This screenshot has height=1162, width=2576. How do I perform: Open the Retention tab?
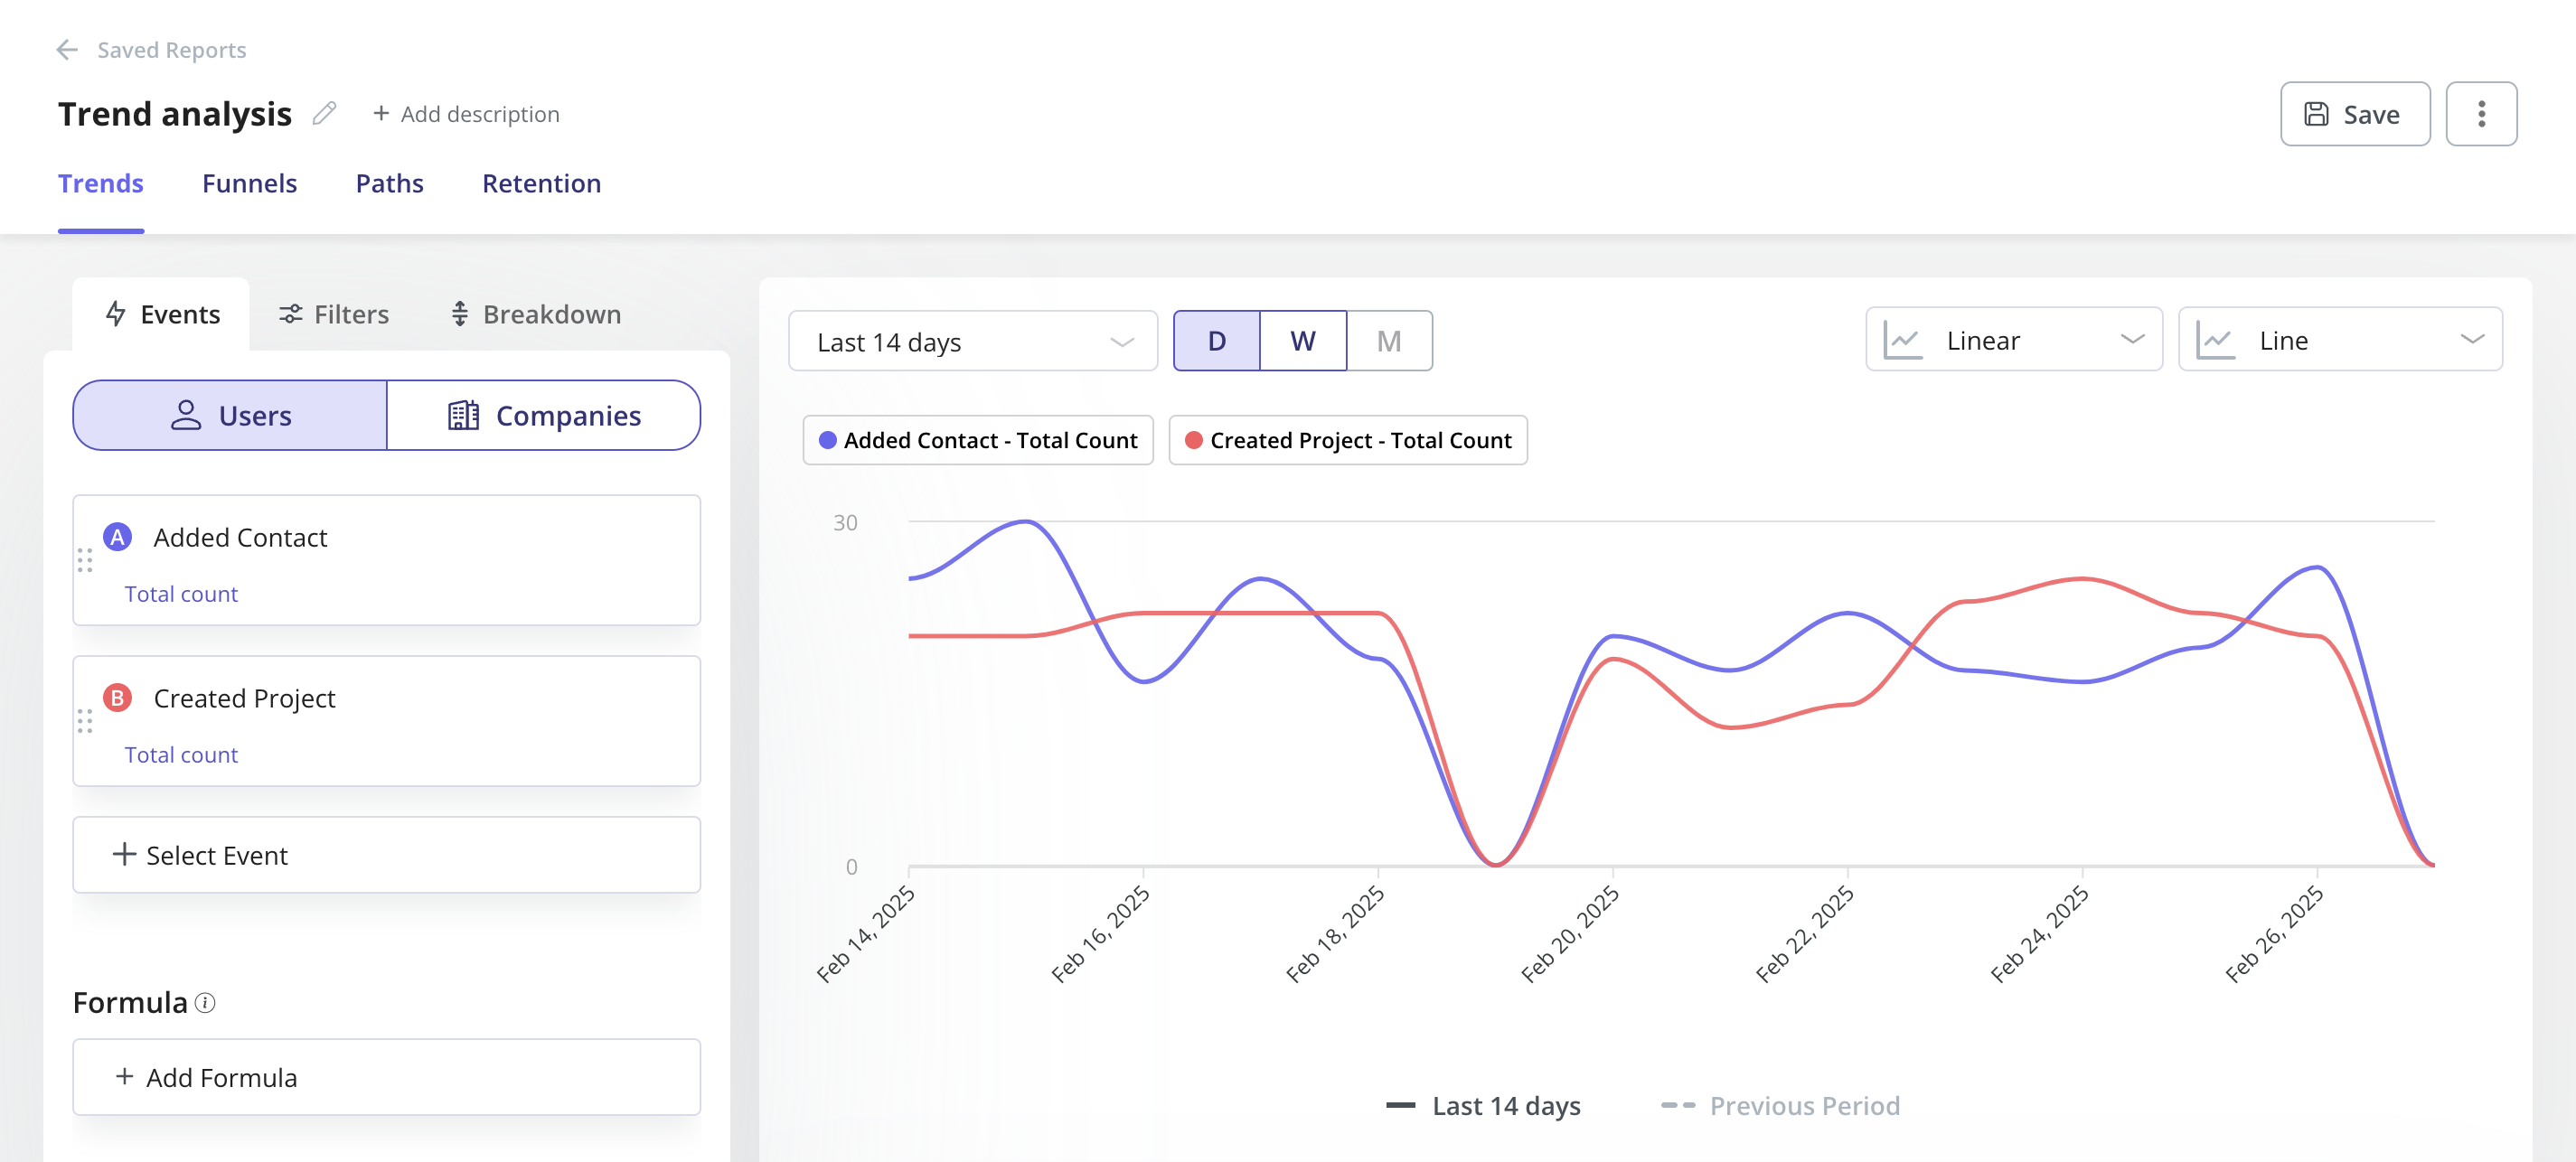pos(541,183)
